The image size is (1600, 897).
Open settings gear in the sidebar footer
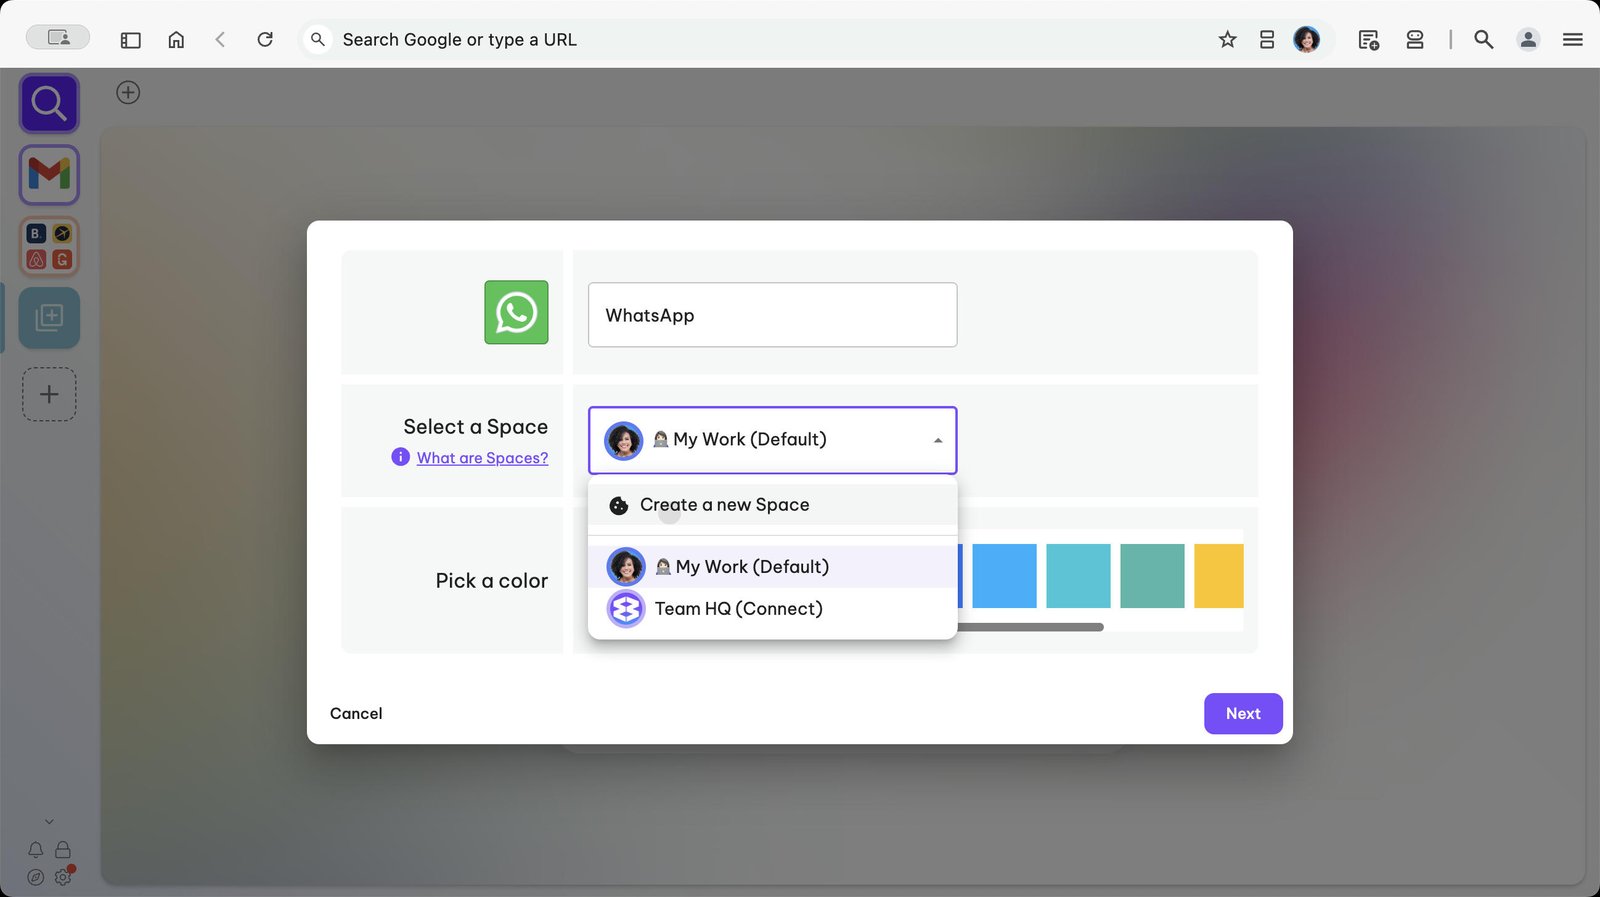coord(63,877)
